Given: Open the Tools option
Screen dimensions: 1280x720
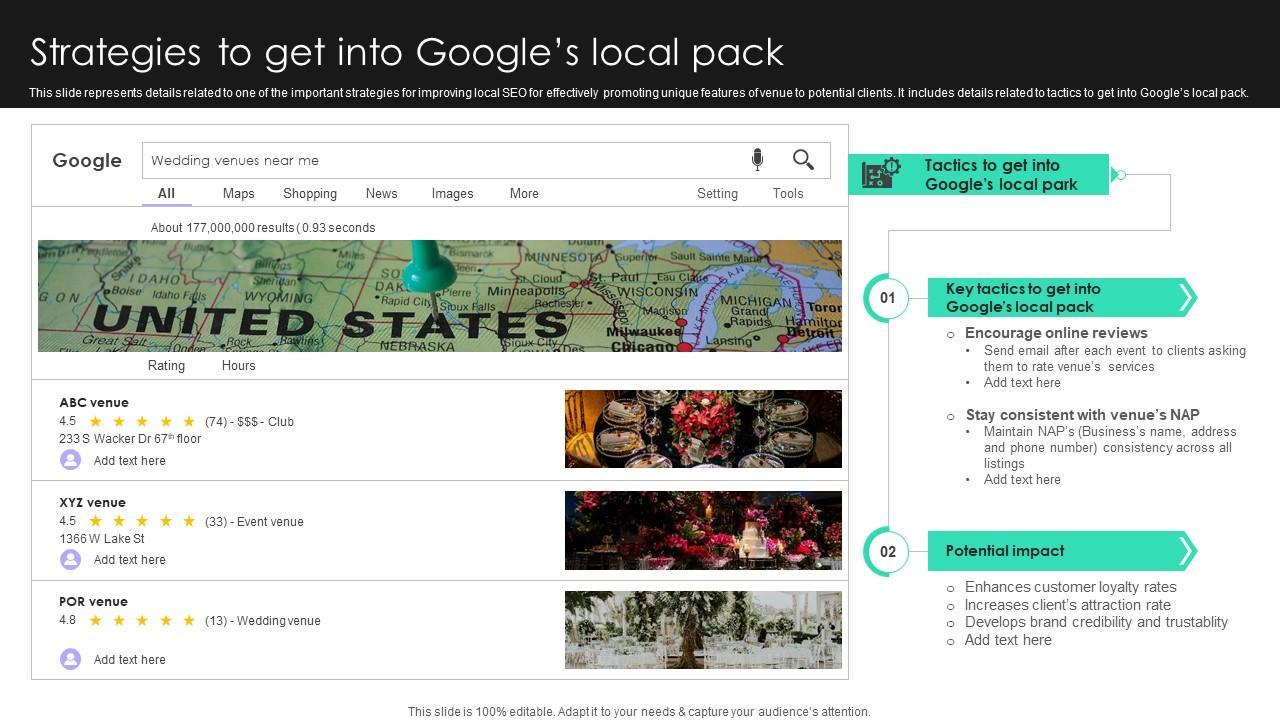Looking at the screenshot, I should click(x=787, y=194).
